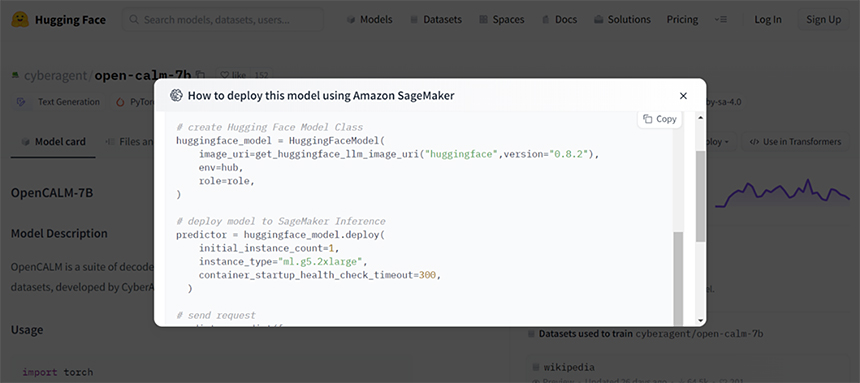Click the Sign Up button

click(823, 19)
